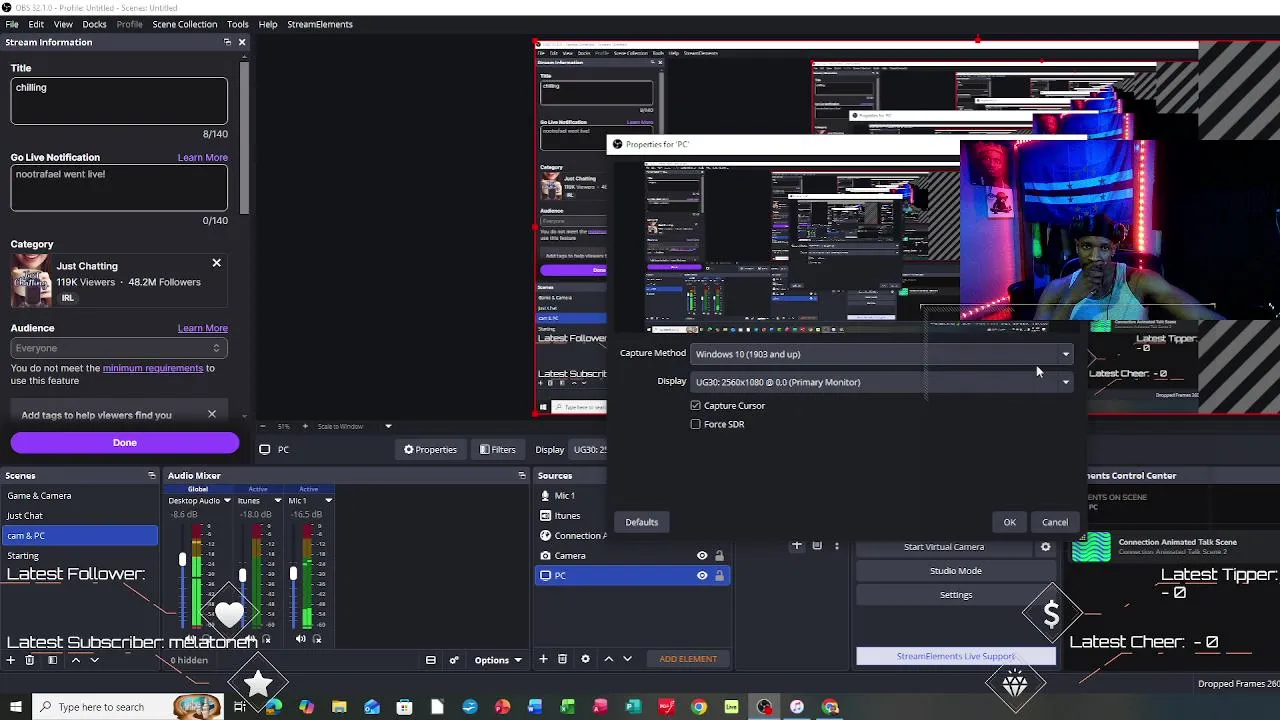Open the Audience Everyone dropdown

(118, 348)
